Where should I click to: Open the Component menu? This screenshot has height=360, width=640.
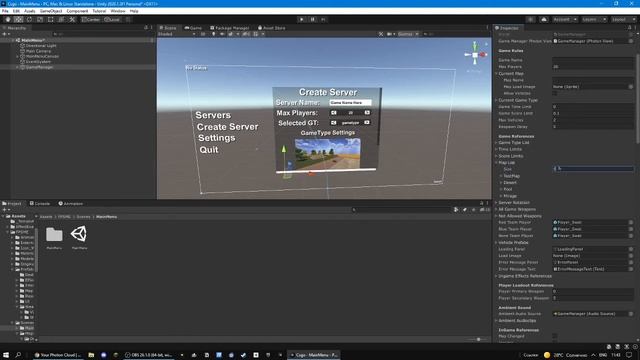[x=77, y=11]
